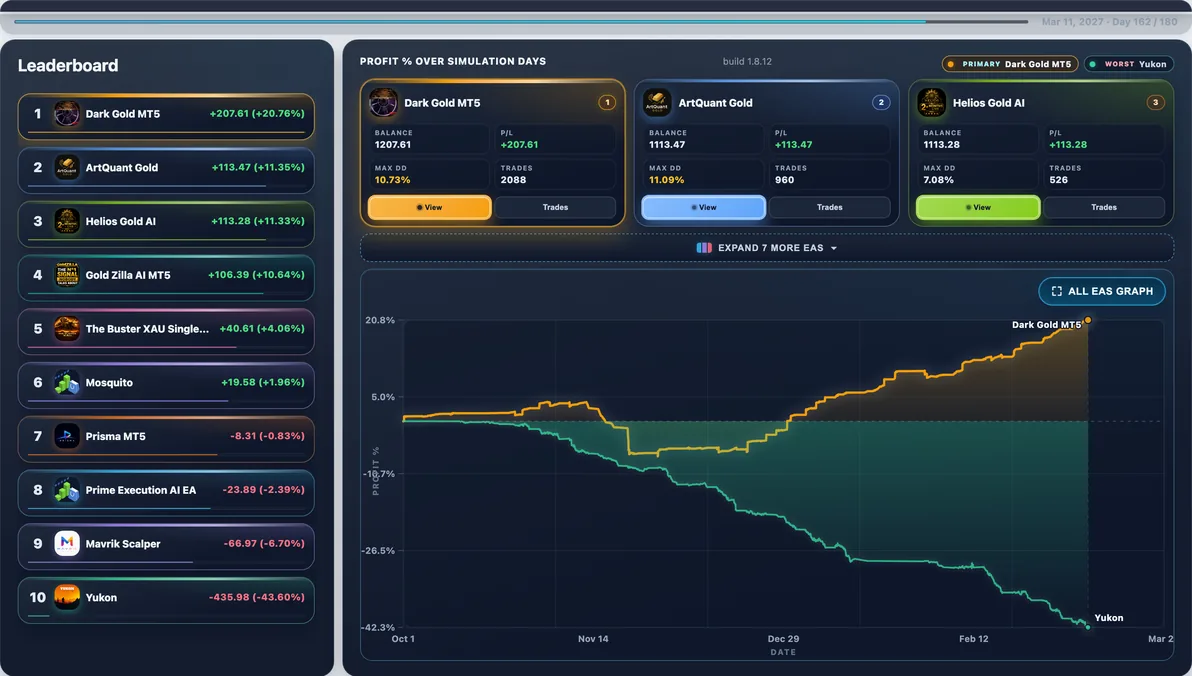Click the Prime Execution AI EA avatar icon
This screenshot has width=1192, height=676.
(67, 490)
